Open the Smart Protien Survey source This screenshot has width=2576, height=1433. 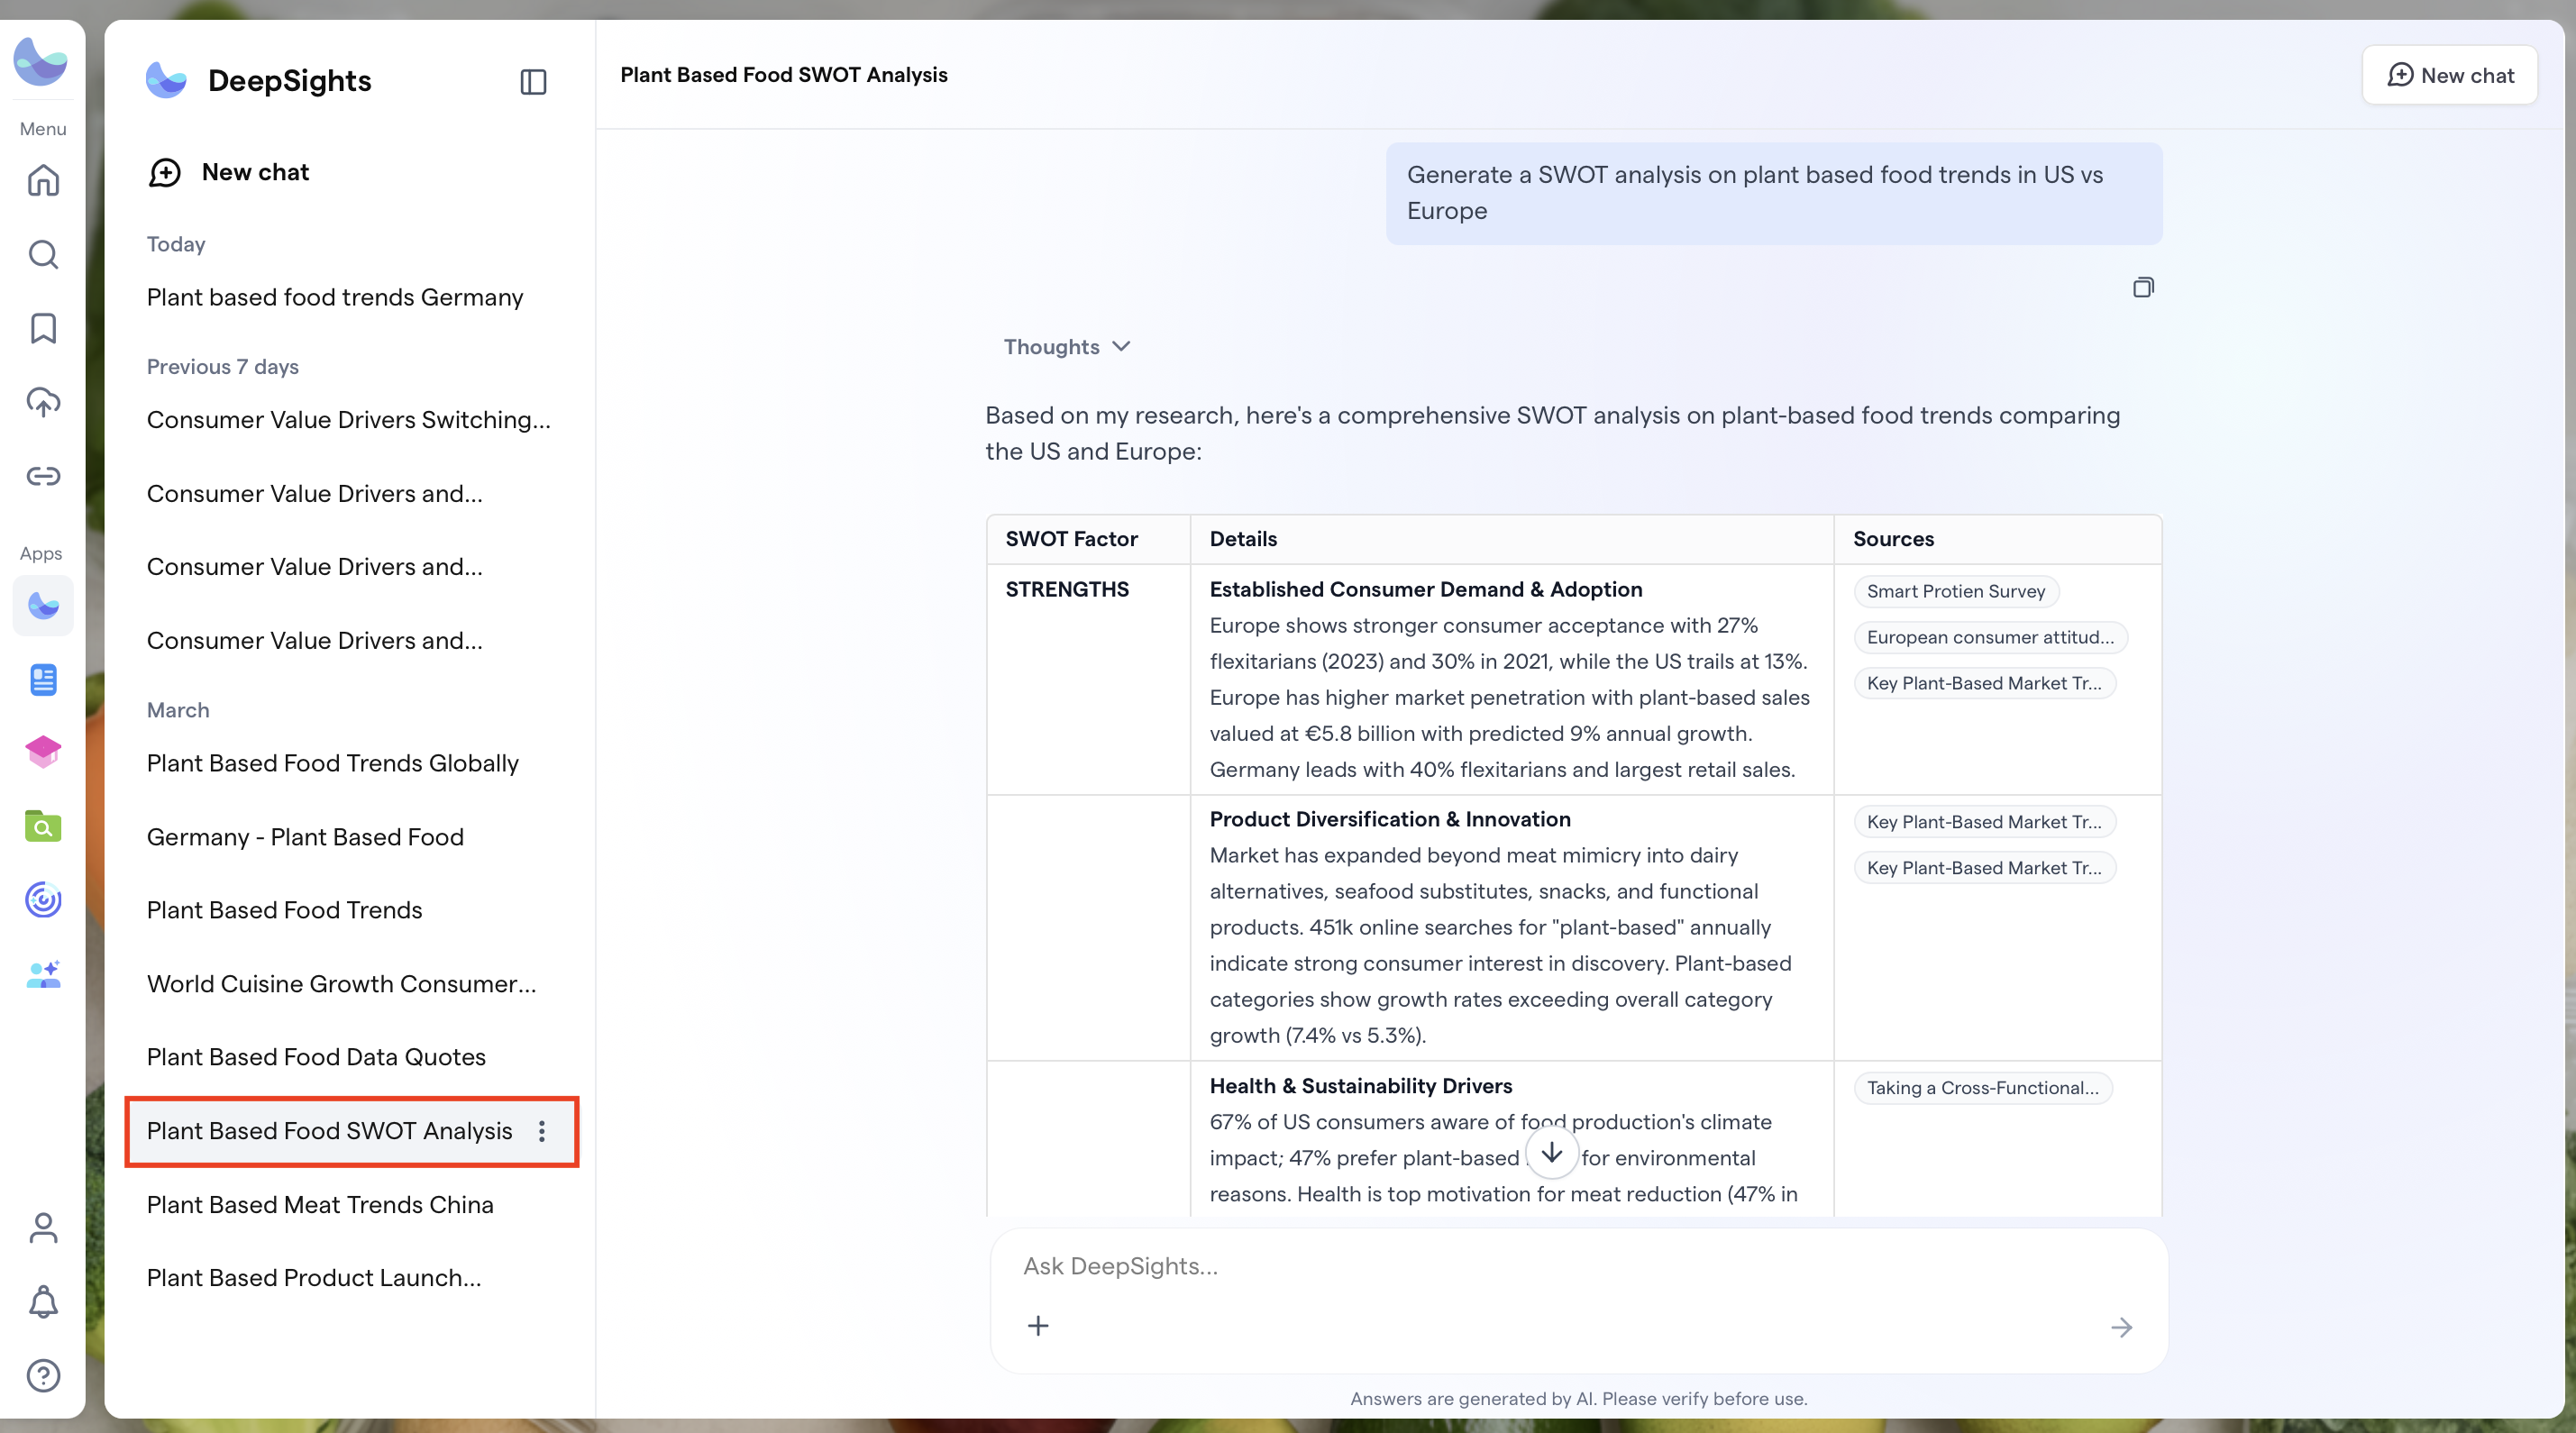(x=1955, y=591)
